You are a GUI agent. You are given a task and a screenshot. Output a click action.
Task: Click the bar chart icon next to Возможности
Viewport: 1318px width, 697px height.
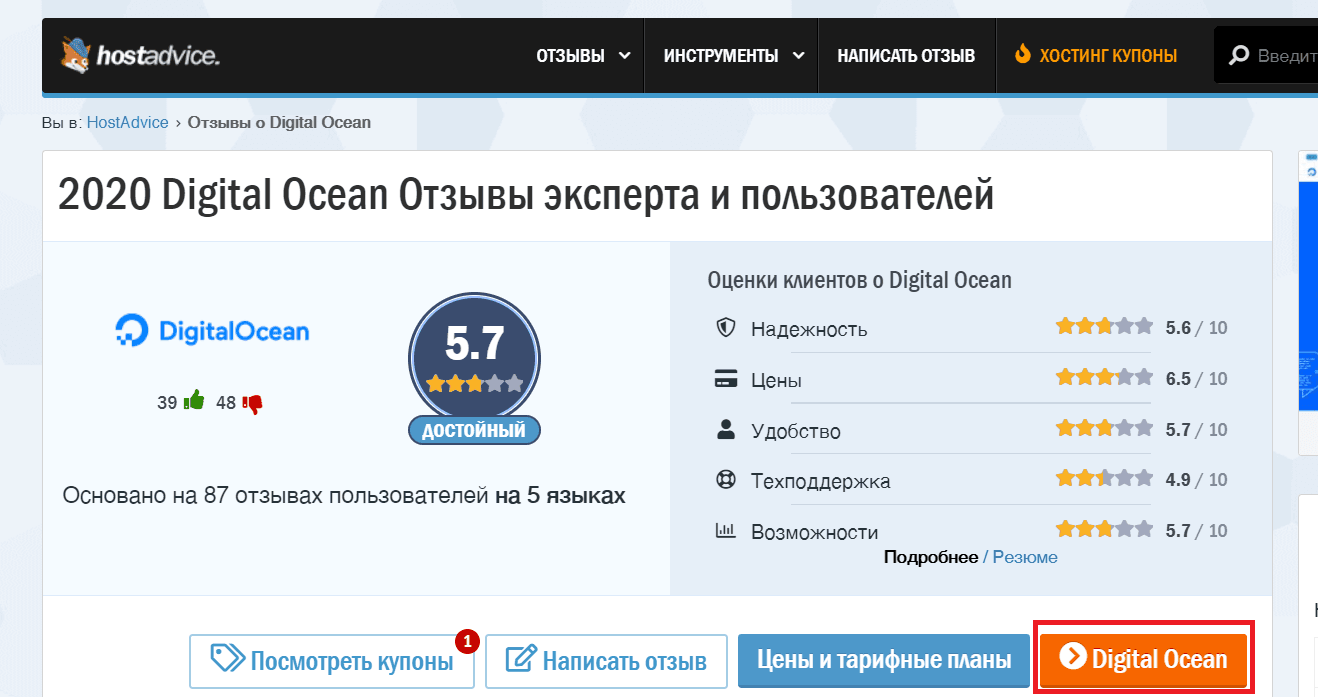(x=726, y=531)
